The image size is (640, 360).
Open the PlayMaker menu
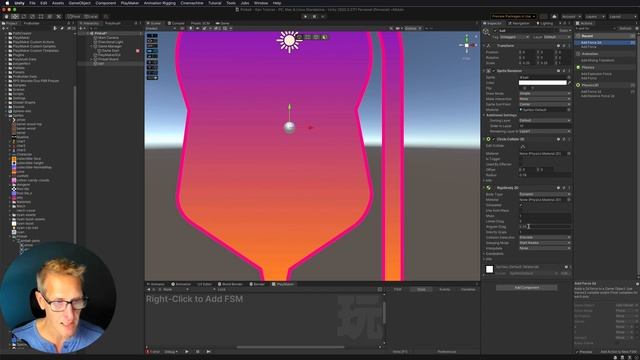click(130, 3)
